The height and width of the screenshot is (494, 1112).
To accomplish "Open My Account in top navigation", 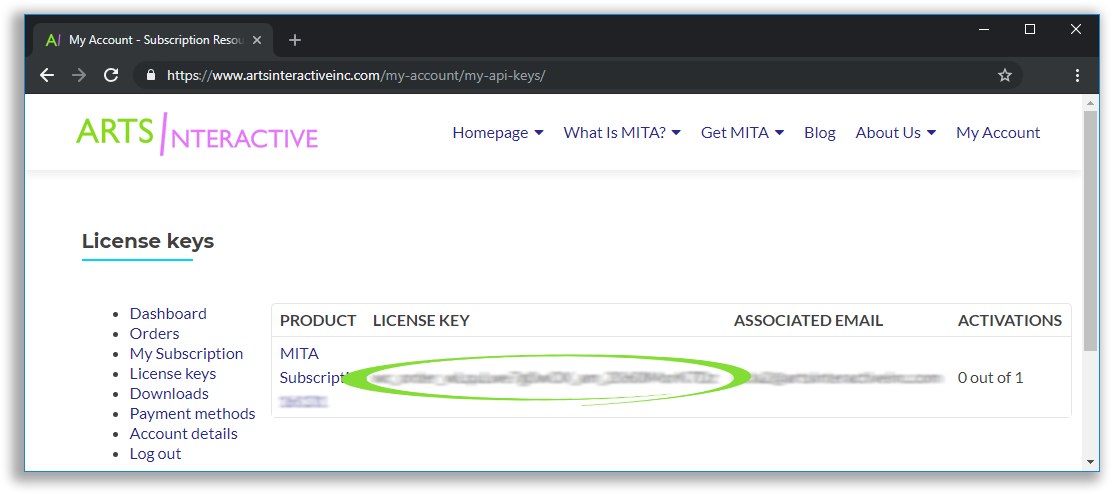I will click(x=998, y=133).
